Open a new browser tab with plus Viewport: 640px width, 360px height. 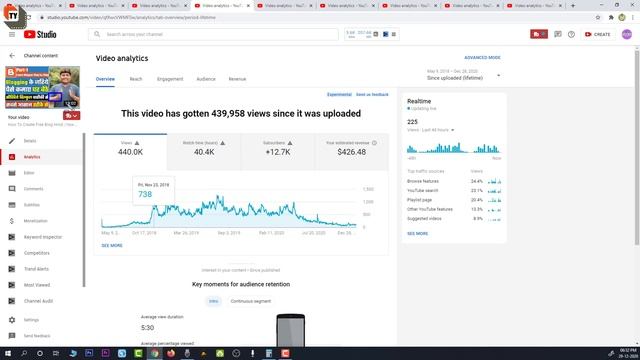point(573,6)
